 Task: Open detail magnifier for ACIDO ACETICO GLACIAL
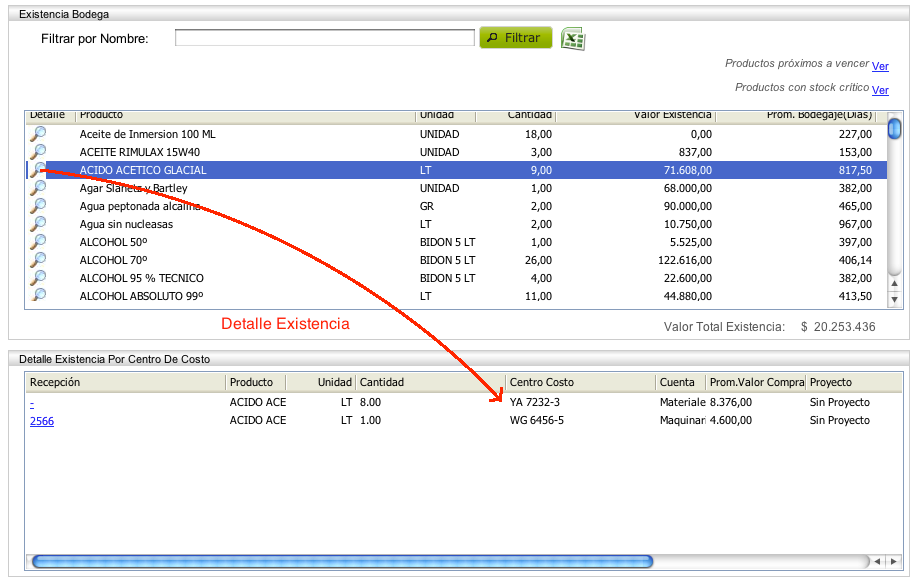[38, 170]
